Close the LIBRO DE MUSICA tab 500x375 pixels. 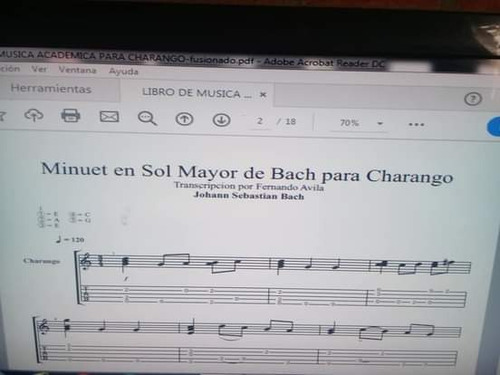(x=263, y=95)
